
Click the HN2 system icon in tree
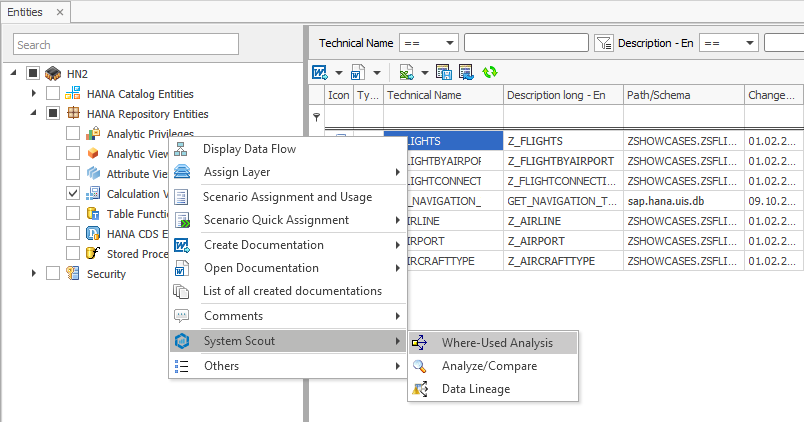coord(52,74)
